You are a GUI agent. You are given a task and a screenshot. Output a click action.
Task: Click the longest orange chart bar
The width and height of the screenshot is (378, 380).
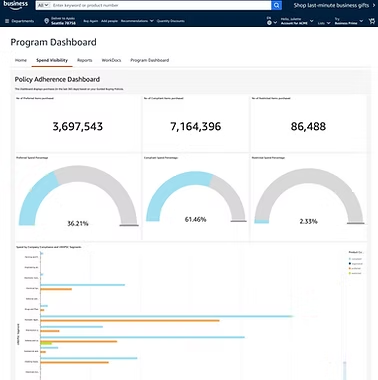(x=130, y=321)
